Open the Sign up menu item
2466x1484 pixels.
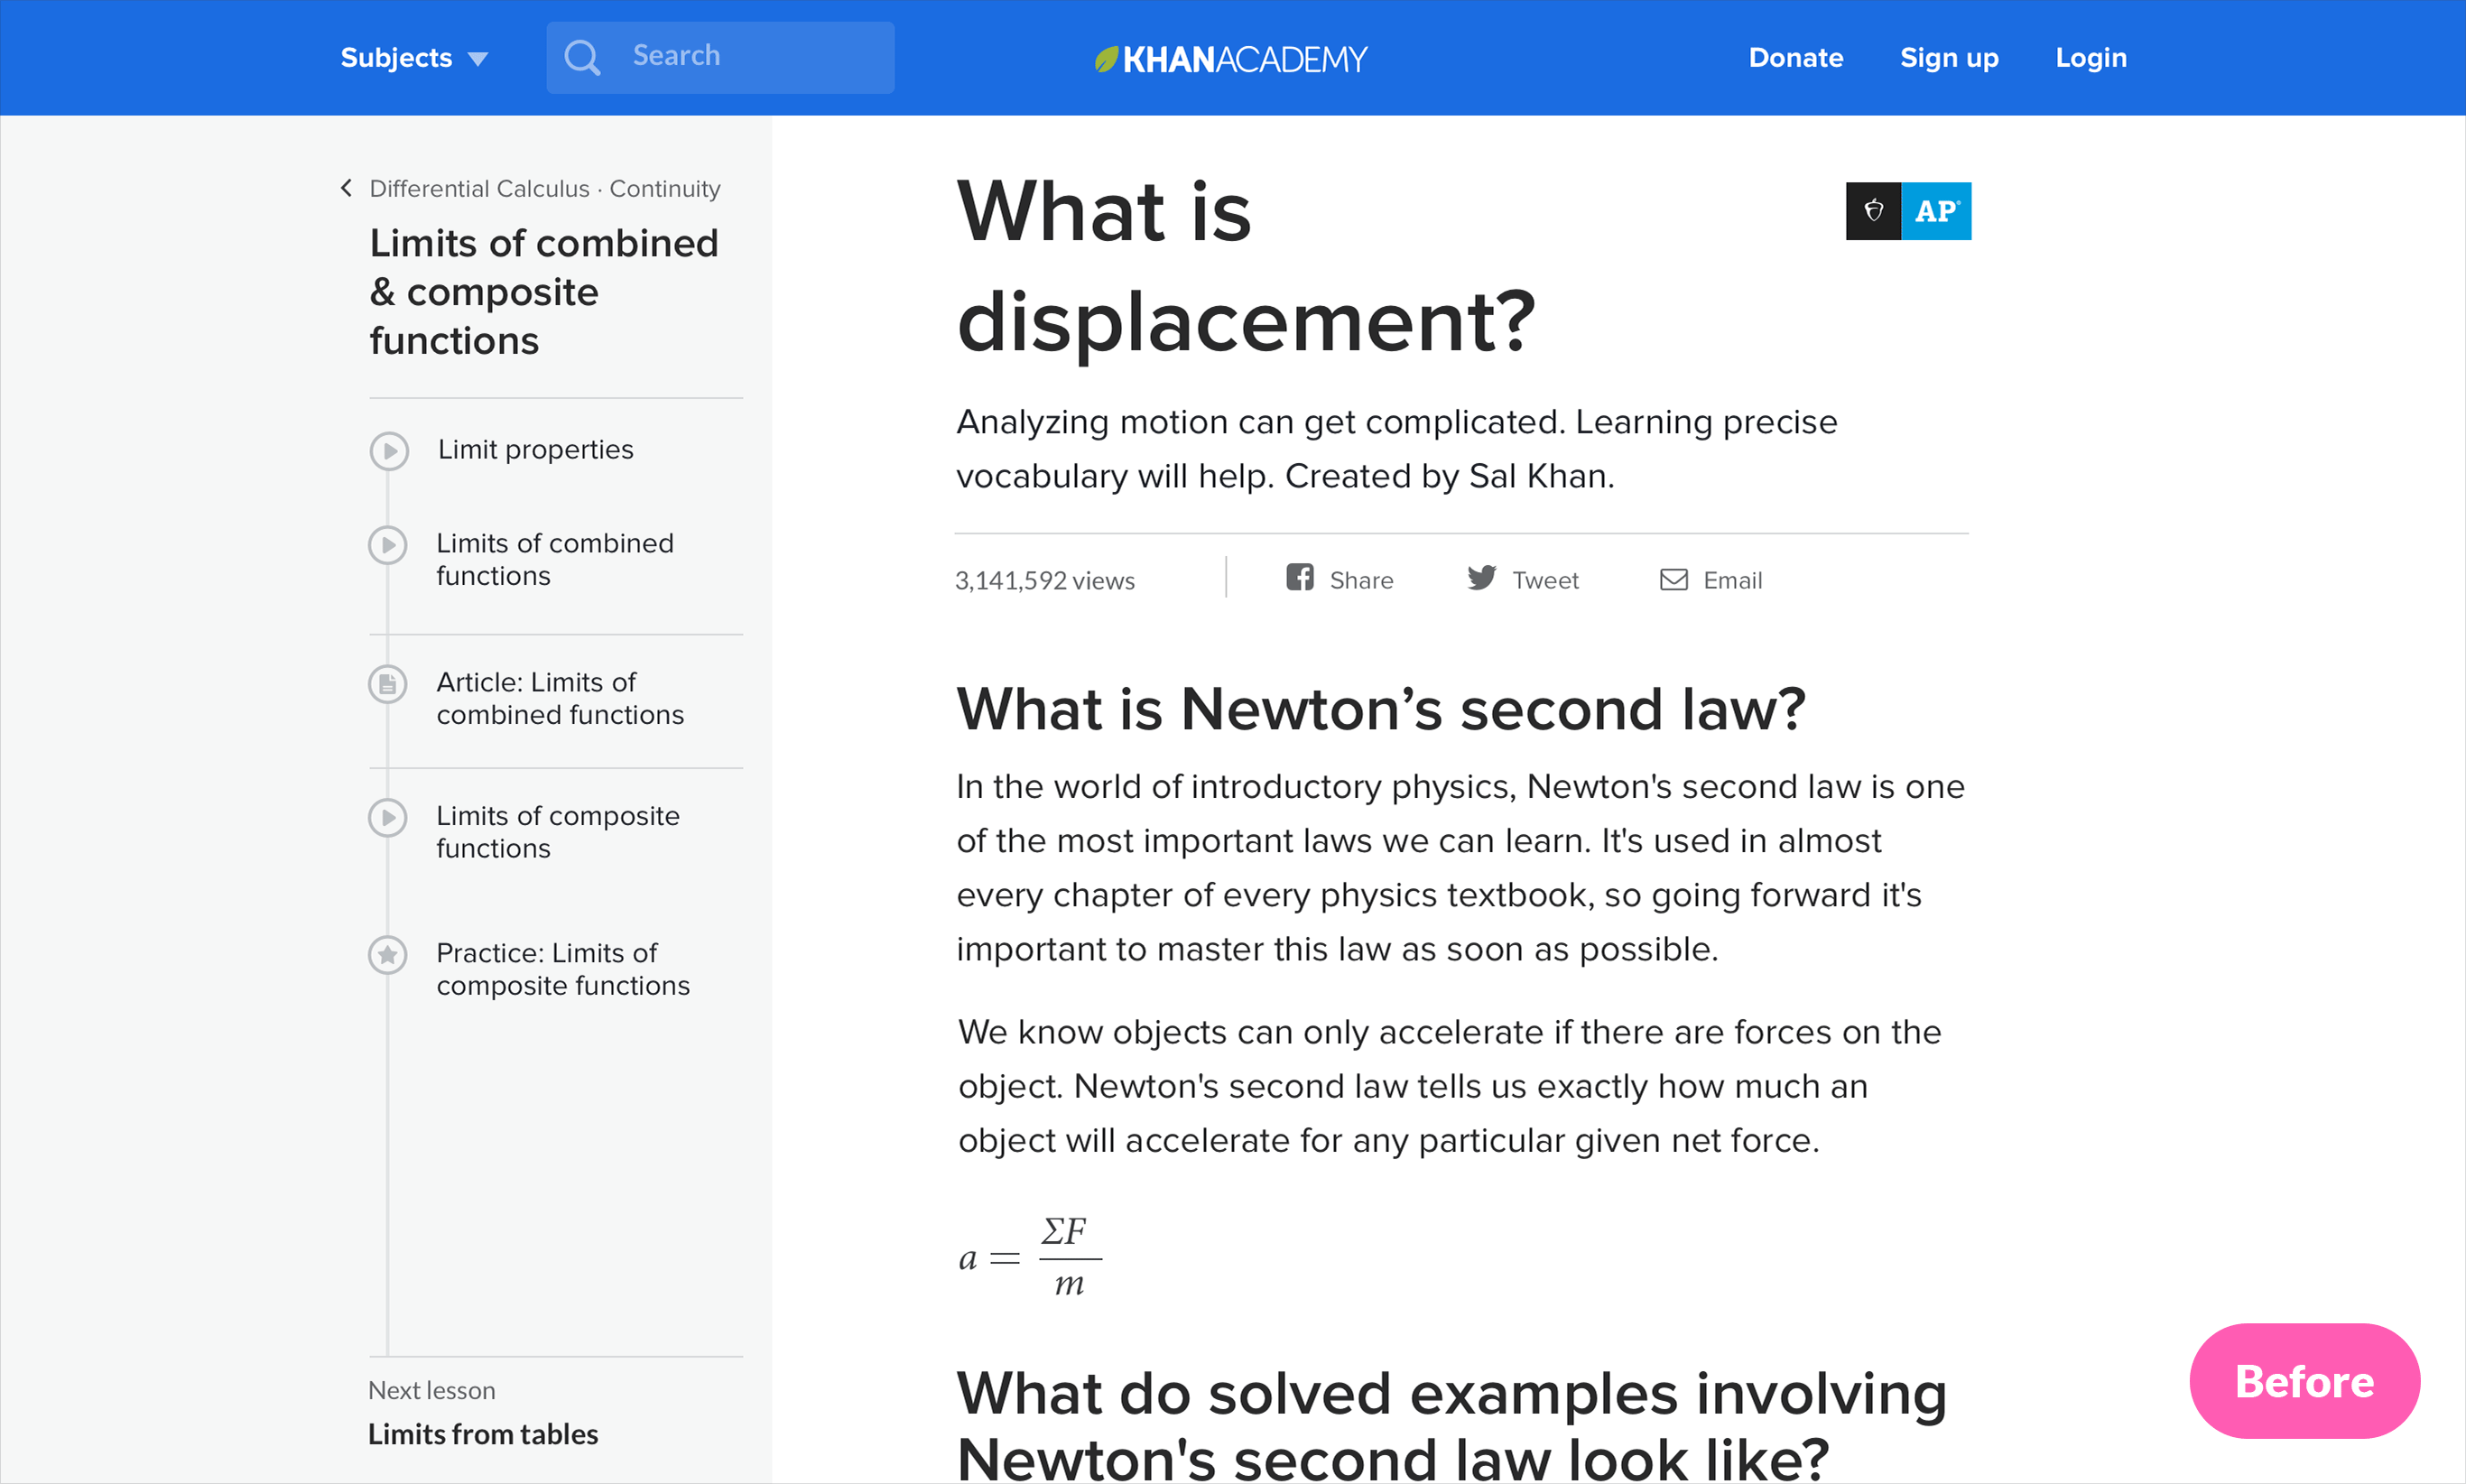pyautogui.click(x=1948, y=58)
